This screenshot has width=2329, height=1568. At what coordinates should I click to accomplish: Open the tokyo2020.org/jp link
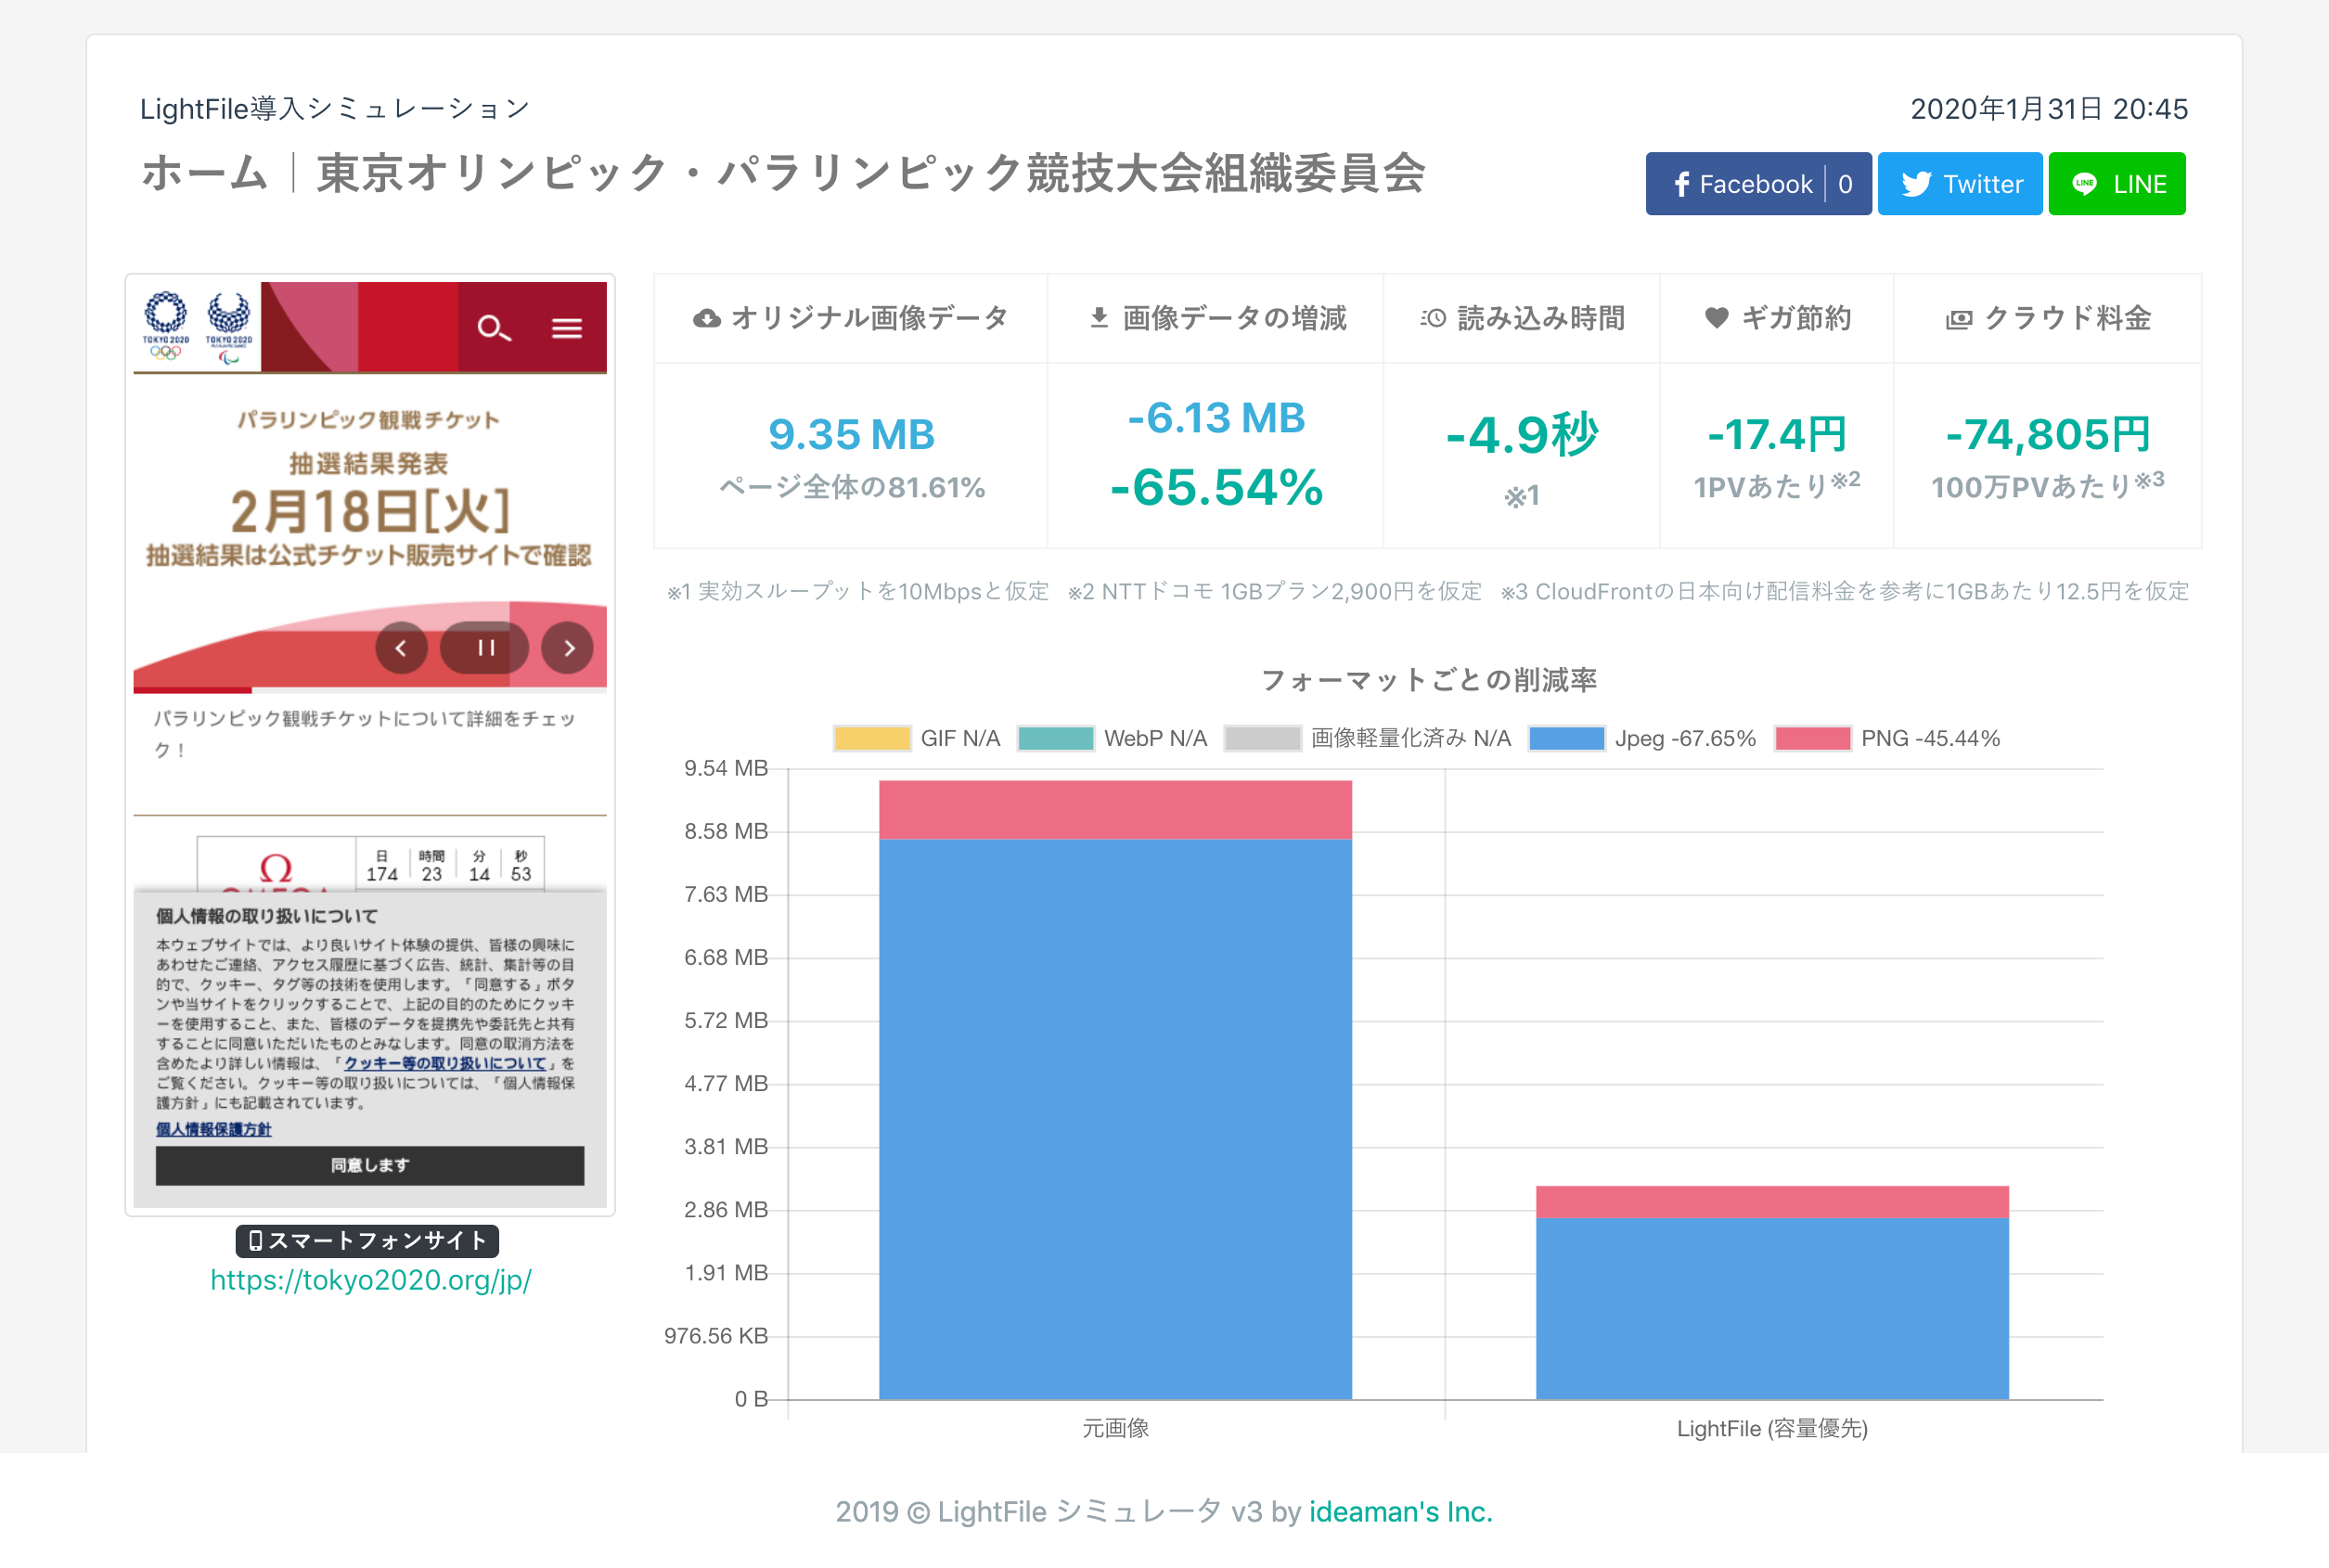(371, 1280)
